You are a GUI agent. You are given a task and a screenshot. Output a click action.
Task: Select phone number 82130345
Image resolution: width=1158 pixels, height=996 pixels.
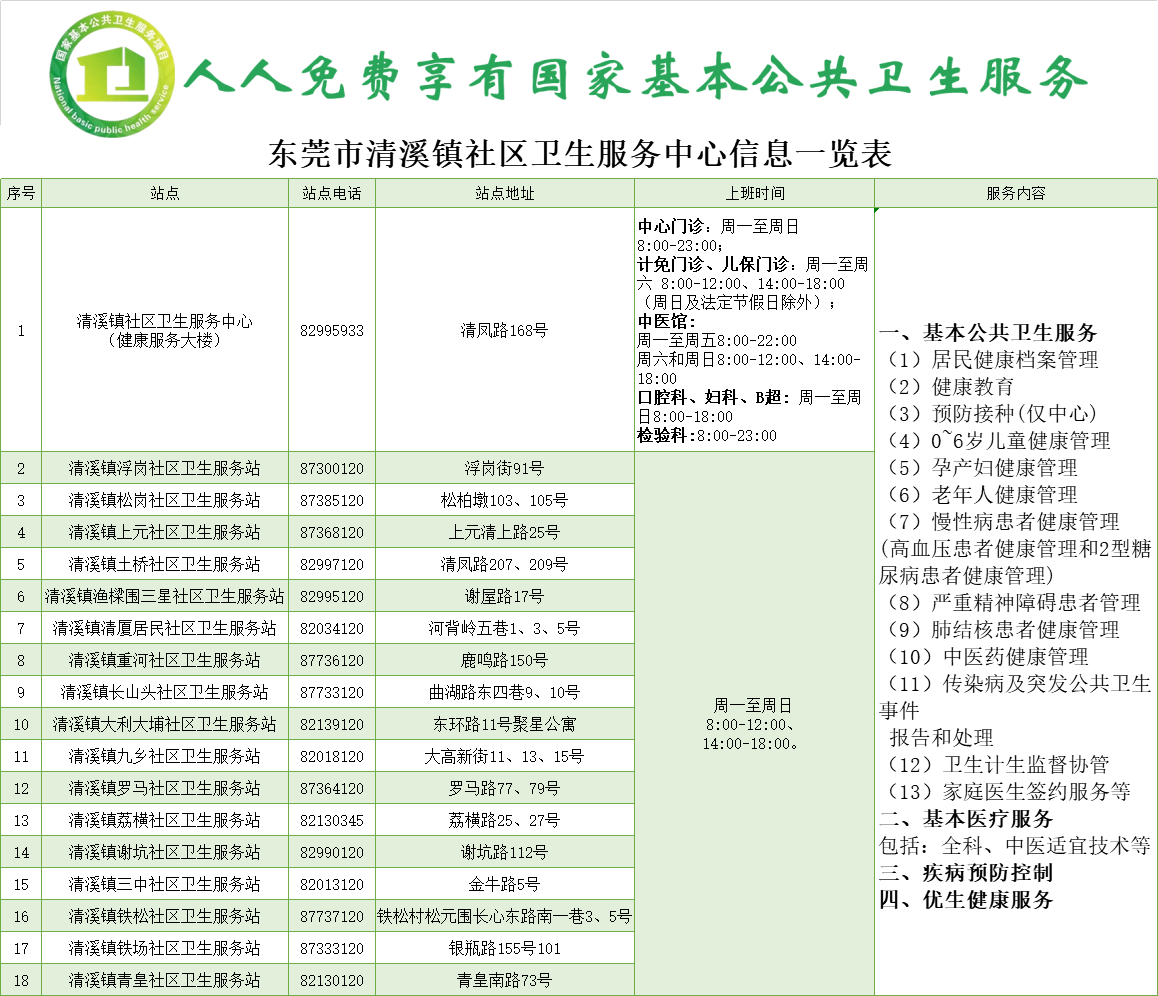(x=332, y=821)
